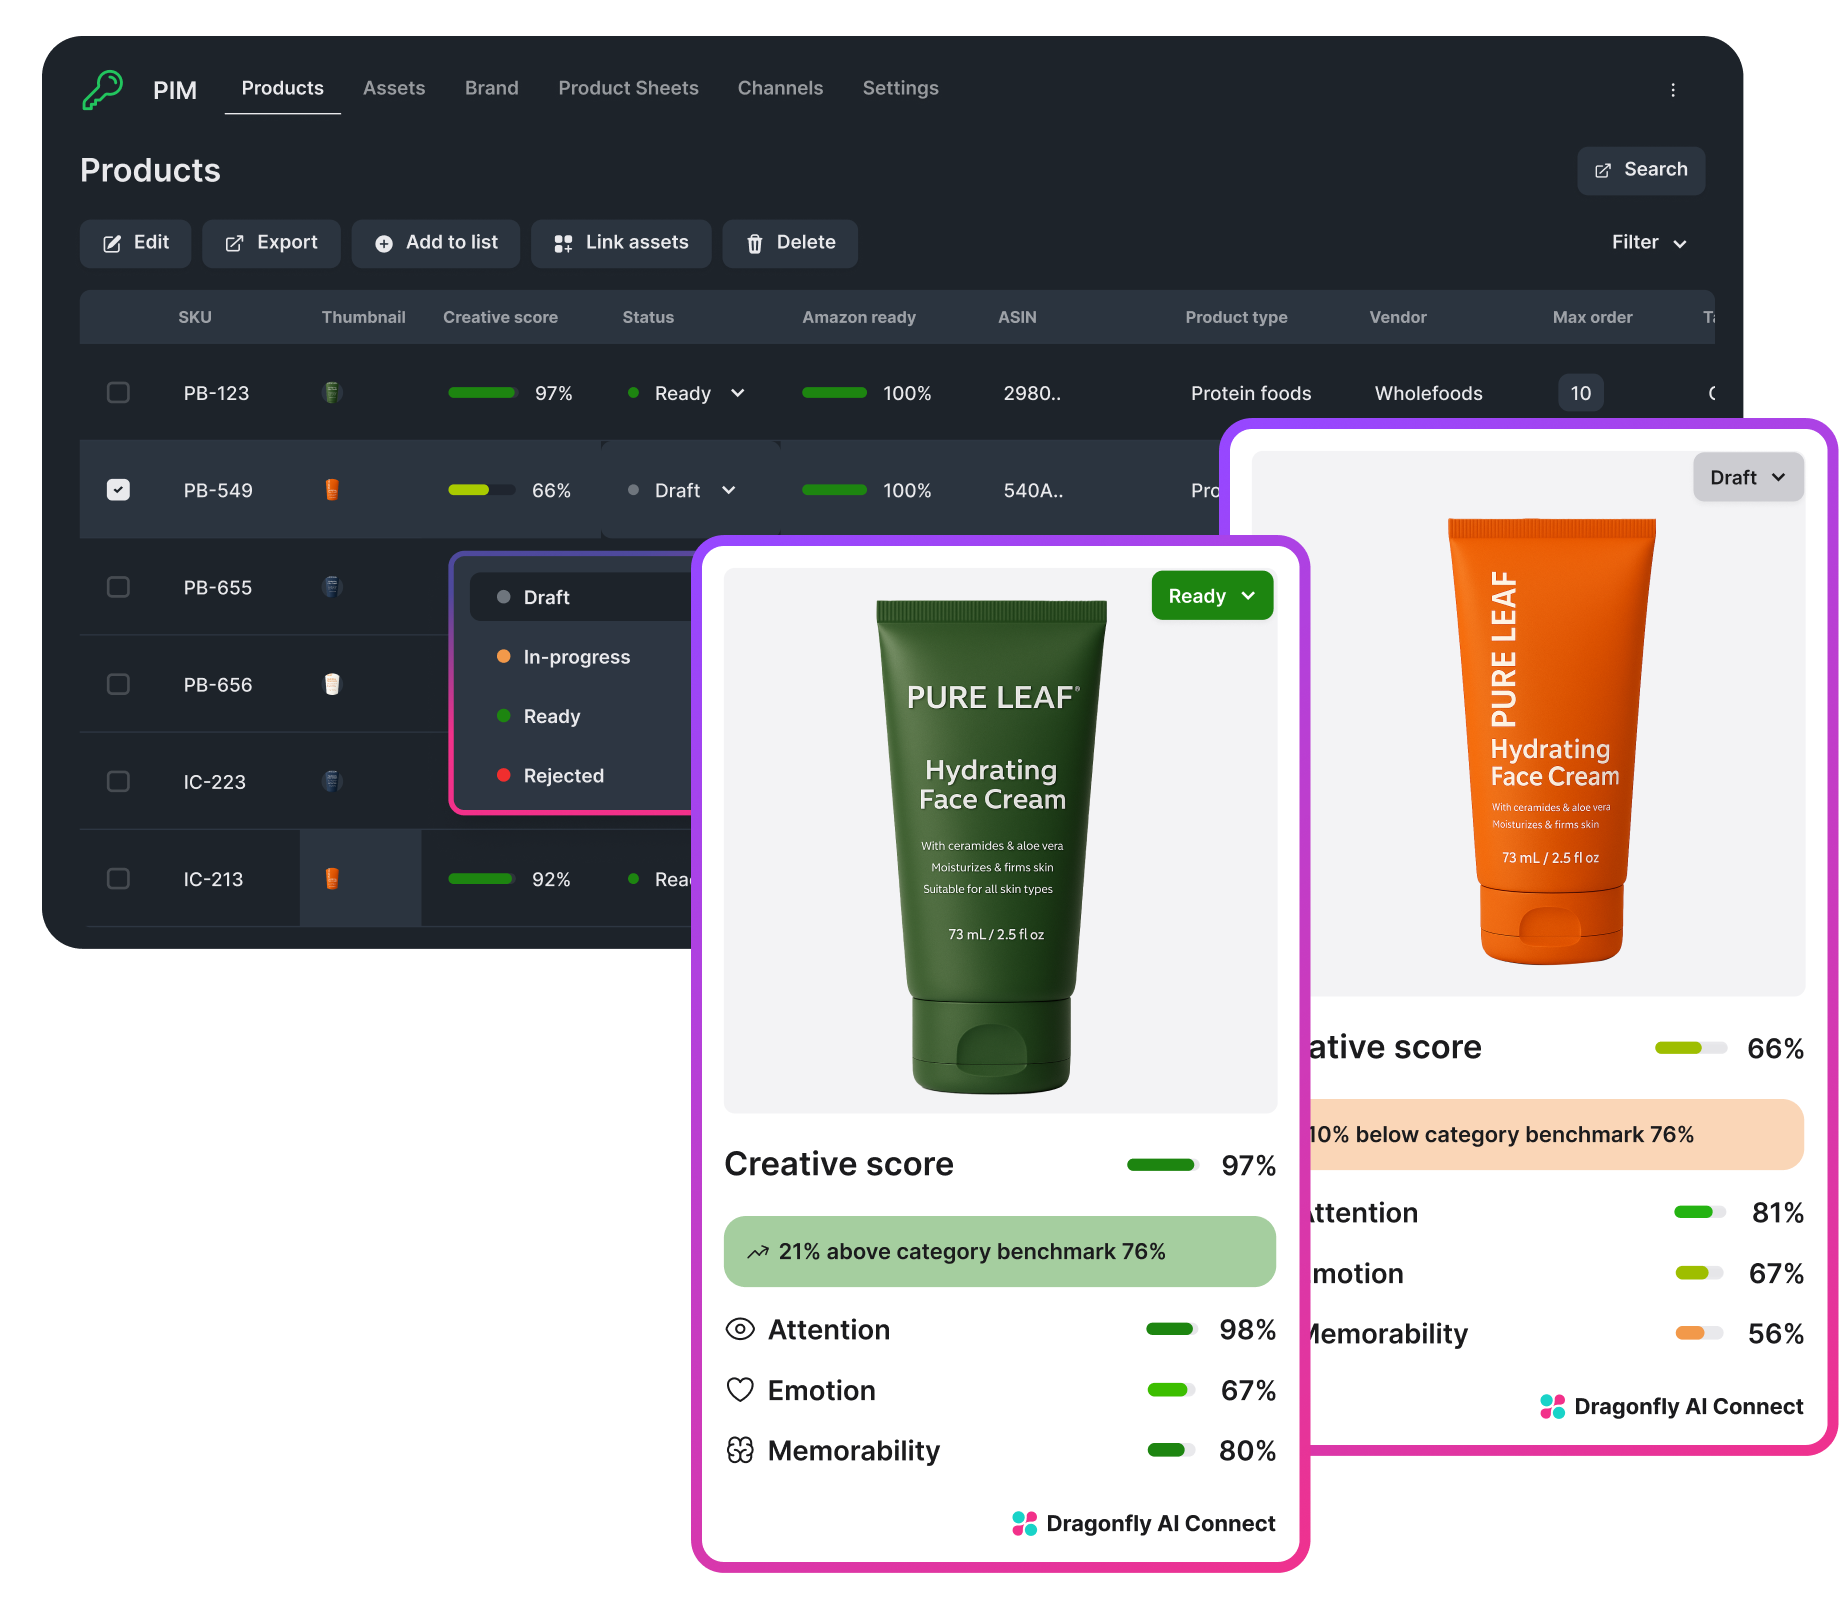This screenshot has height=1599, width=1842.
Task: Click the Link assets grid icon
Action: 563,244
